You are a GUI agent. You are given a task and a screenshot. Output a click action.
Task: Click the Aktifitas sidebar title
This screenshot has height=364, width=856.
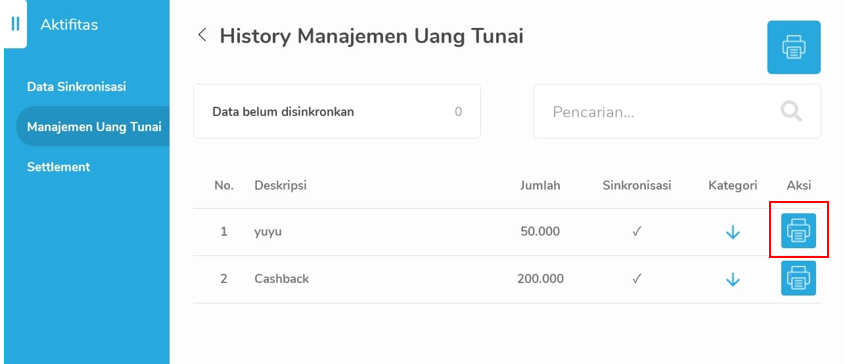click(x=69, y=25)
